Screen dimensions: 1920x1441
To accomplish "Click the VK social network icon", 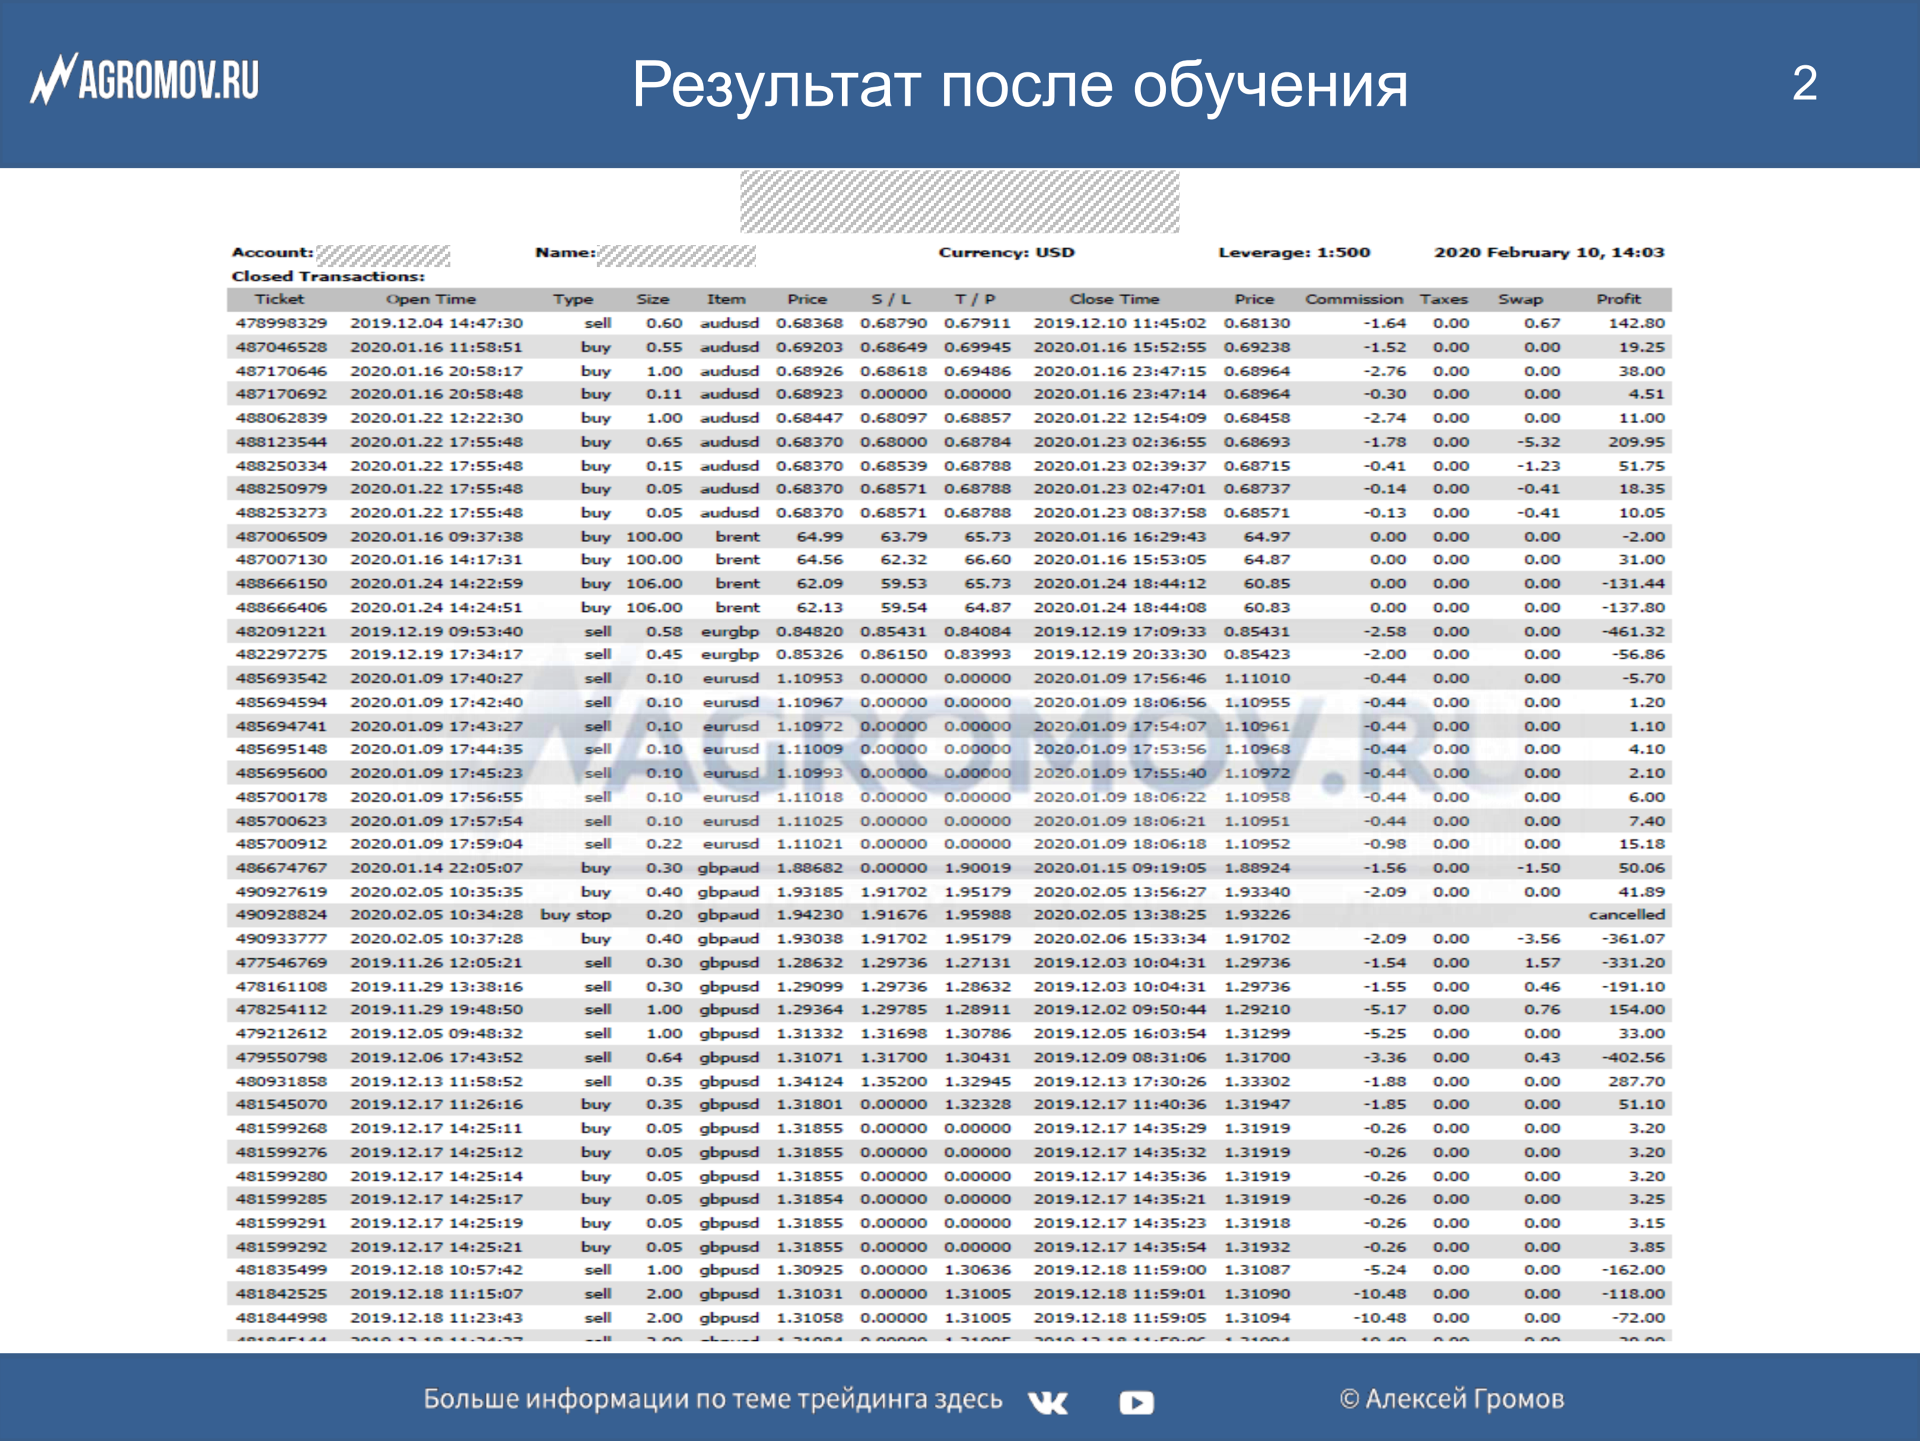I will tap(1048, 1402).
